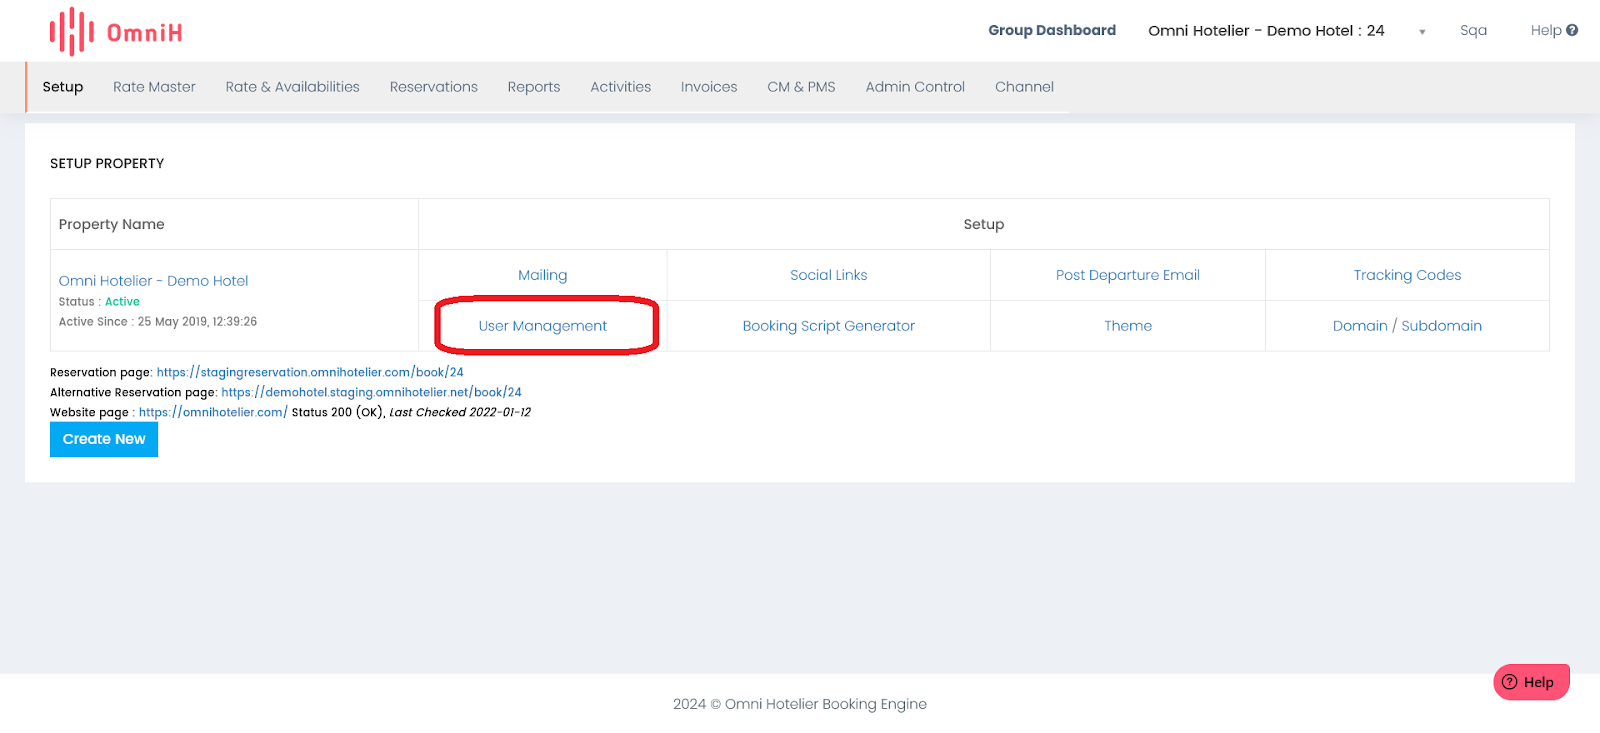
Task: Open Omni Hotelier - Demo Hotel property link
Action: (153, 281)
